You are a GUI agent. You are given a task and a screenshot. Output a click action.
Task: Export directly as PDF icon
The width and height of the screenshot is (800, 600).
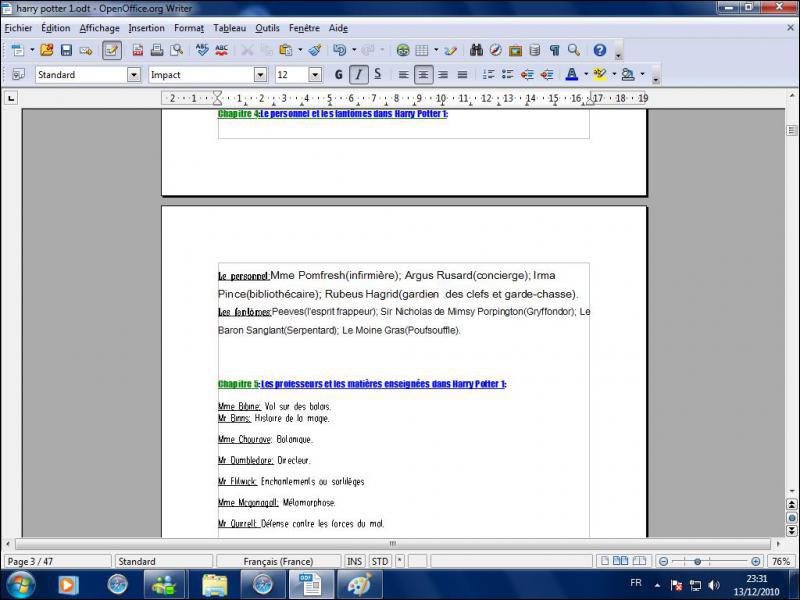(138, 50)
